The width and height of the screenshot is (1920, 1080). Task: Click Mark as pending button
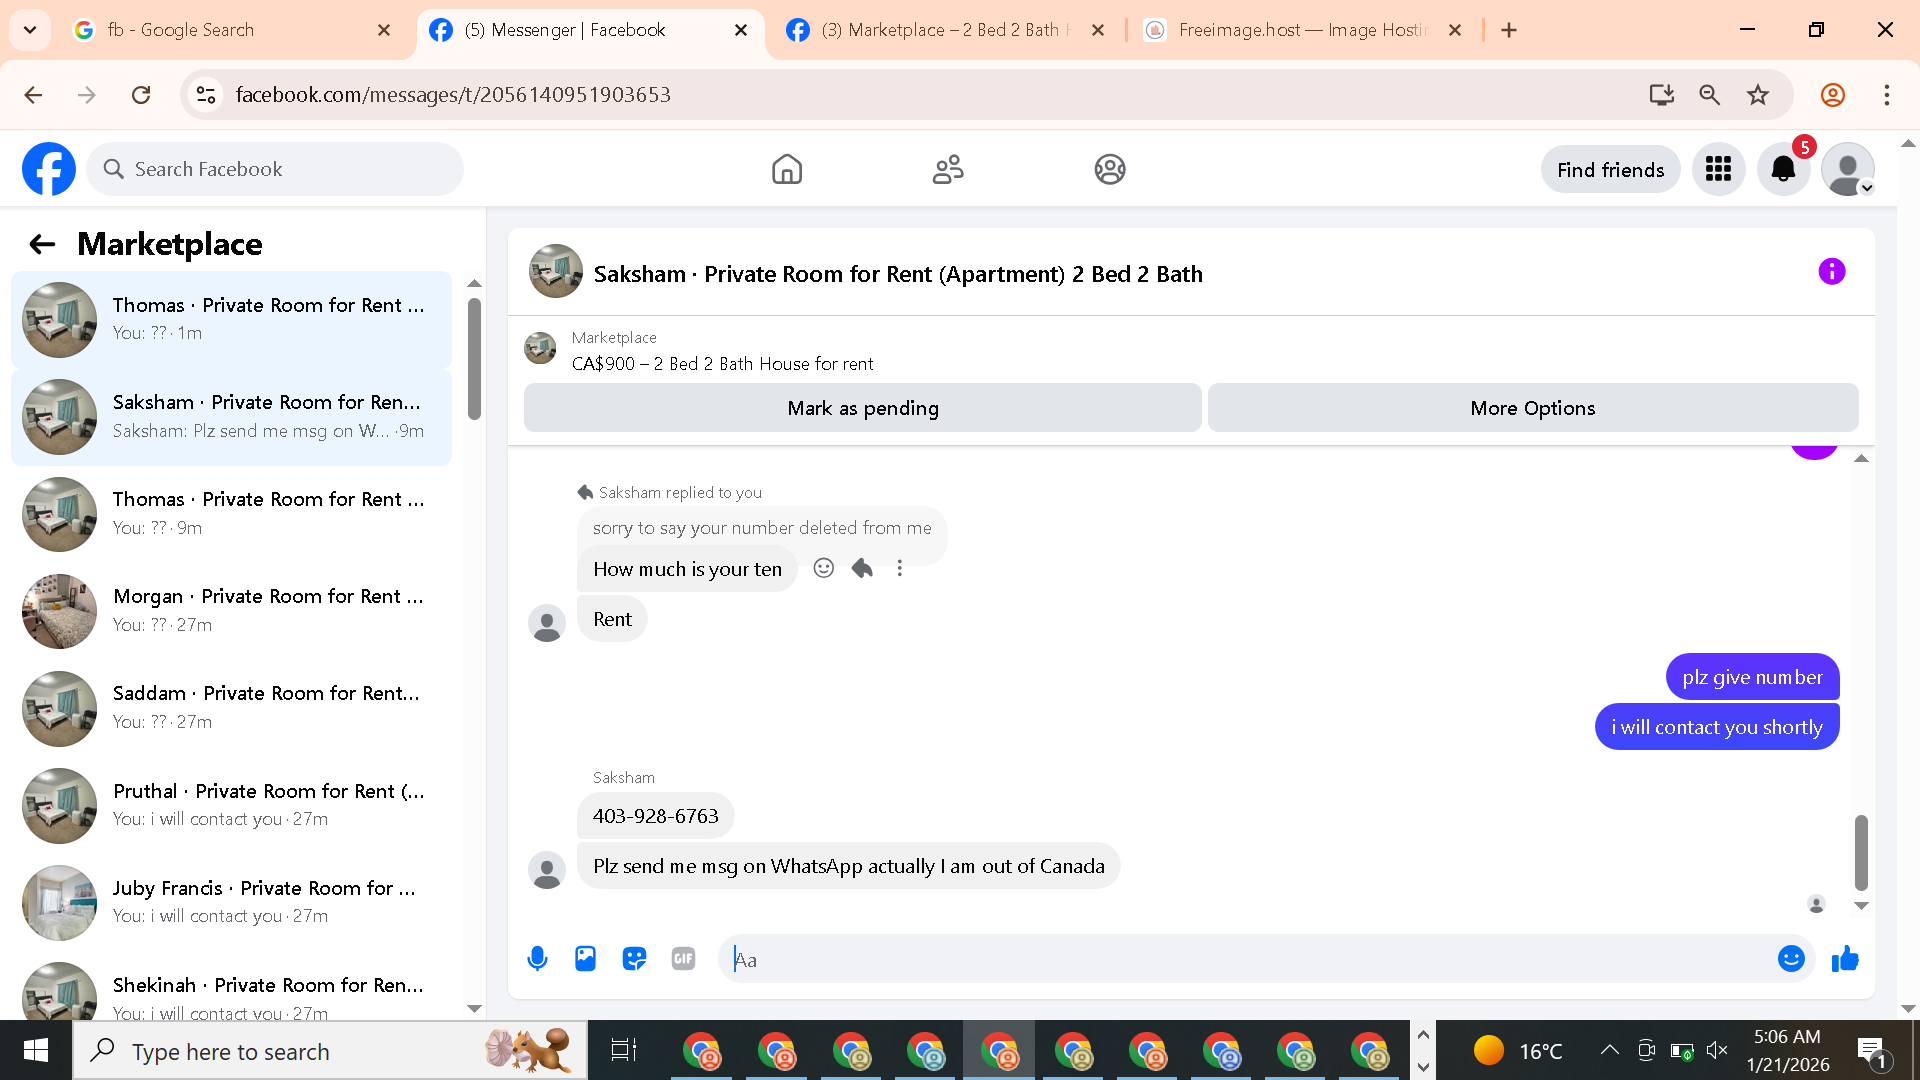coord(862,408)
